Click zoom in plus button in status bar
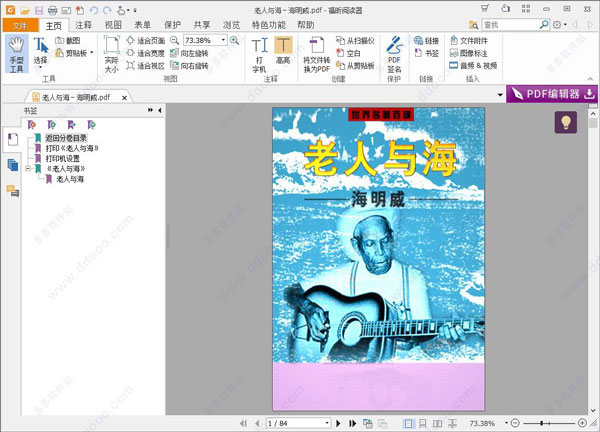 [582, 423]
